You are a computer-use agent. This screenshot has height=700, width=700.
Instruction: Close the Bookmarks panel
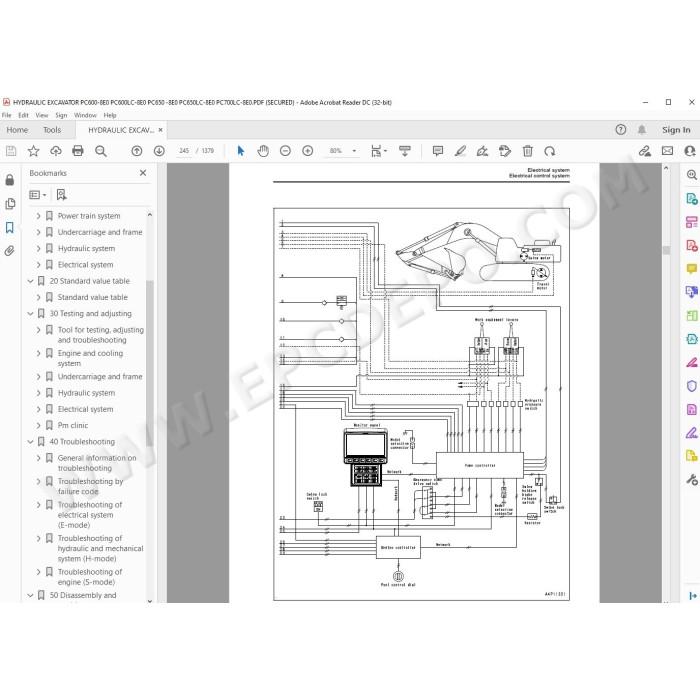pyautogui.click(x=143, y=173)
